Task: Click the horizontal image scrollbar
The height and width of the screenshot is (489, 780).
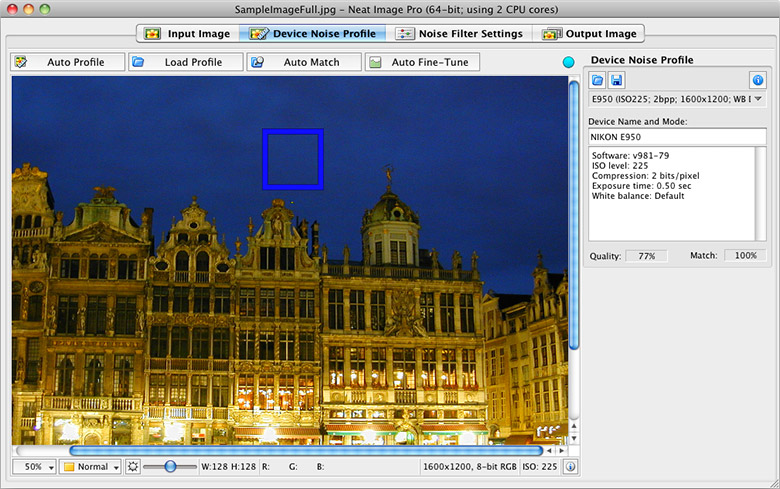Action: (306, 451)
